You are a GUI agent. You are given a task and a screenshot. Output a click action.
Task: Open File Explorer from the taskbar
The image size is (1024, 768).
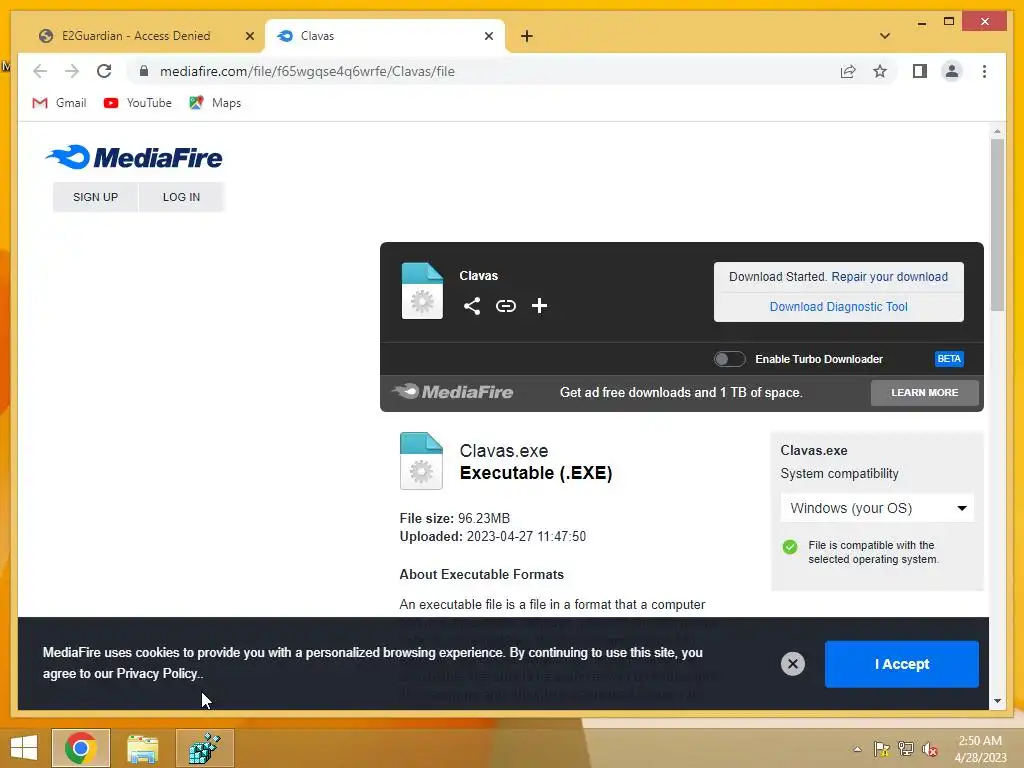pos(142,748)
